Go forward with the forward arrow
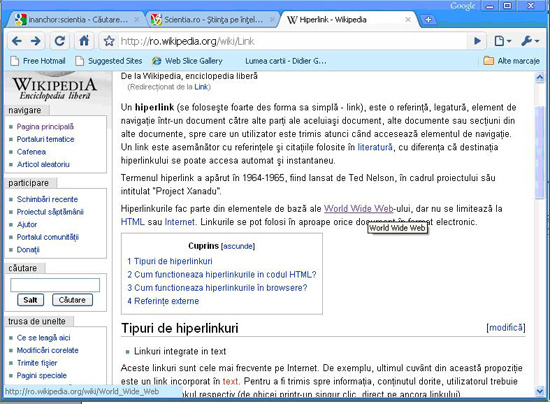 [35, 41]
